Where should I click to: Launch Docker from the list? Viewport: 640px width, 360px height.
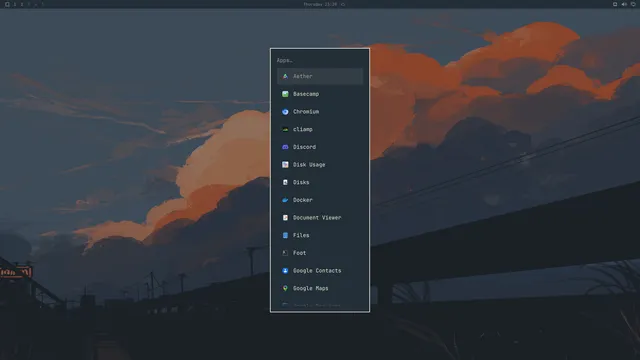320,200
